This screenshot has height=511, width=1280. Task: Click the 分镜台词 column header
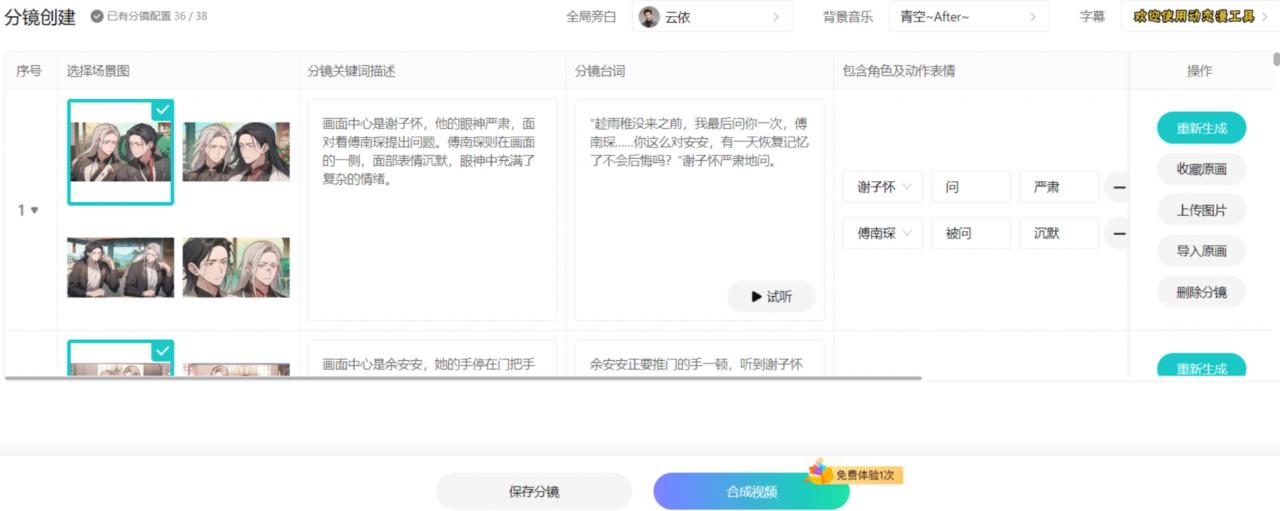[600, 71]
